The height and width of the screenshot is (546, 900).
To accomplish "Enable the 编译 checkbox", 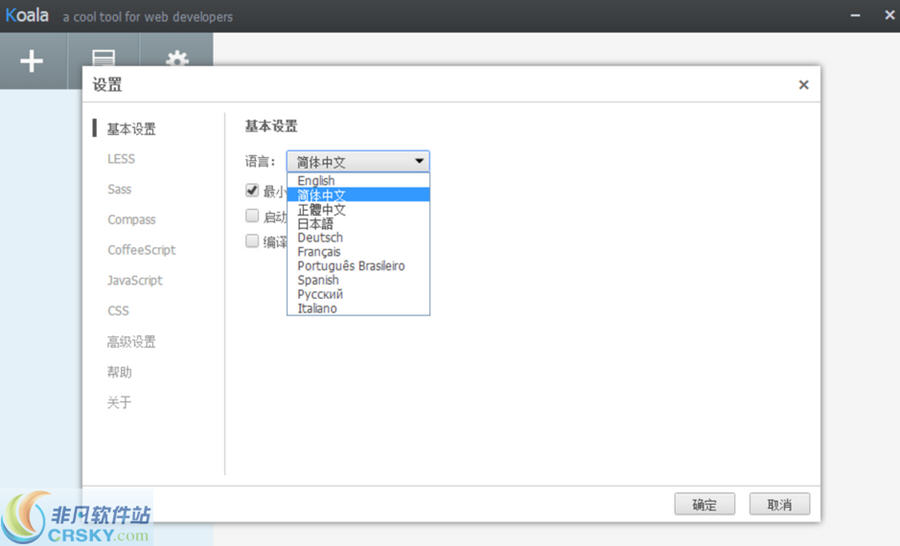I will [252, 241].
